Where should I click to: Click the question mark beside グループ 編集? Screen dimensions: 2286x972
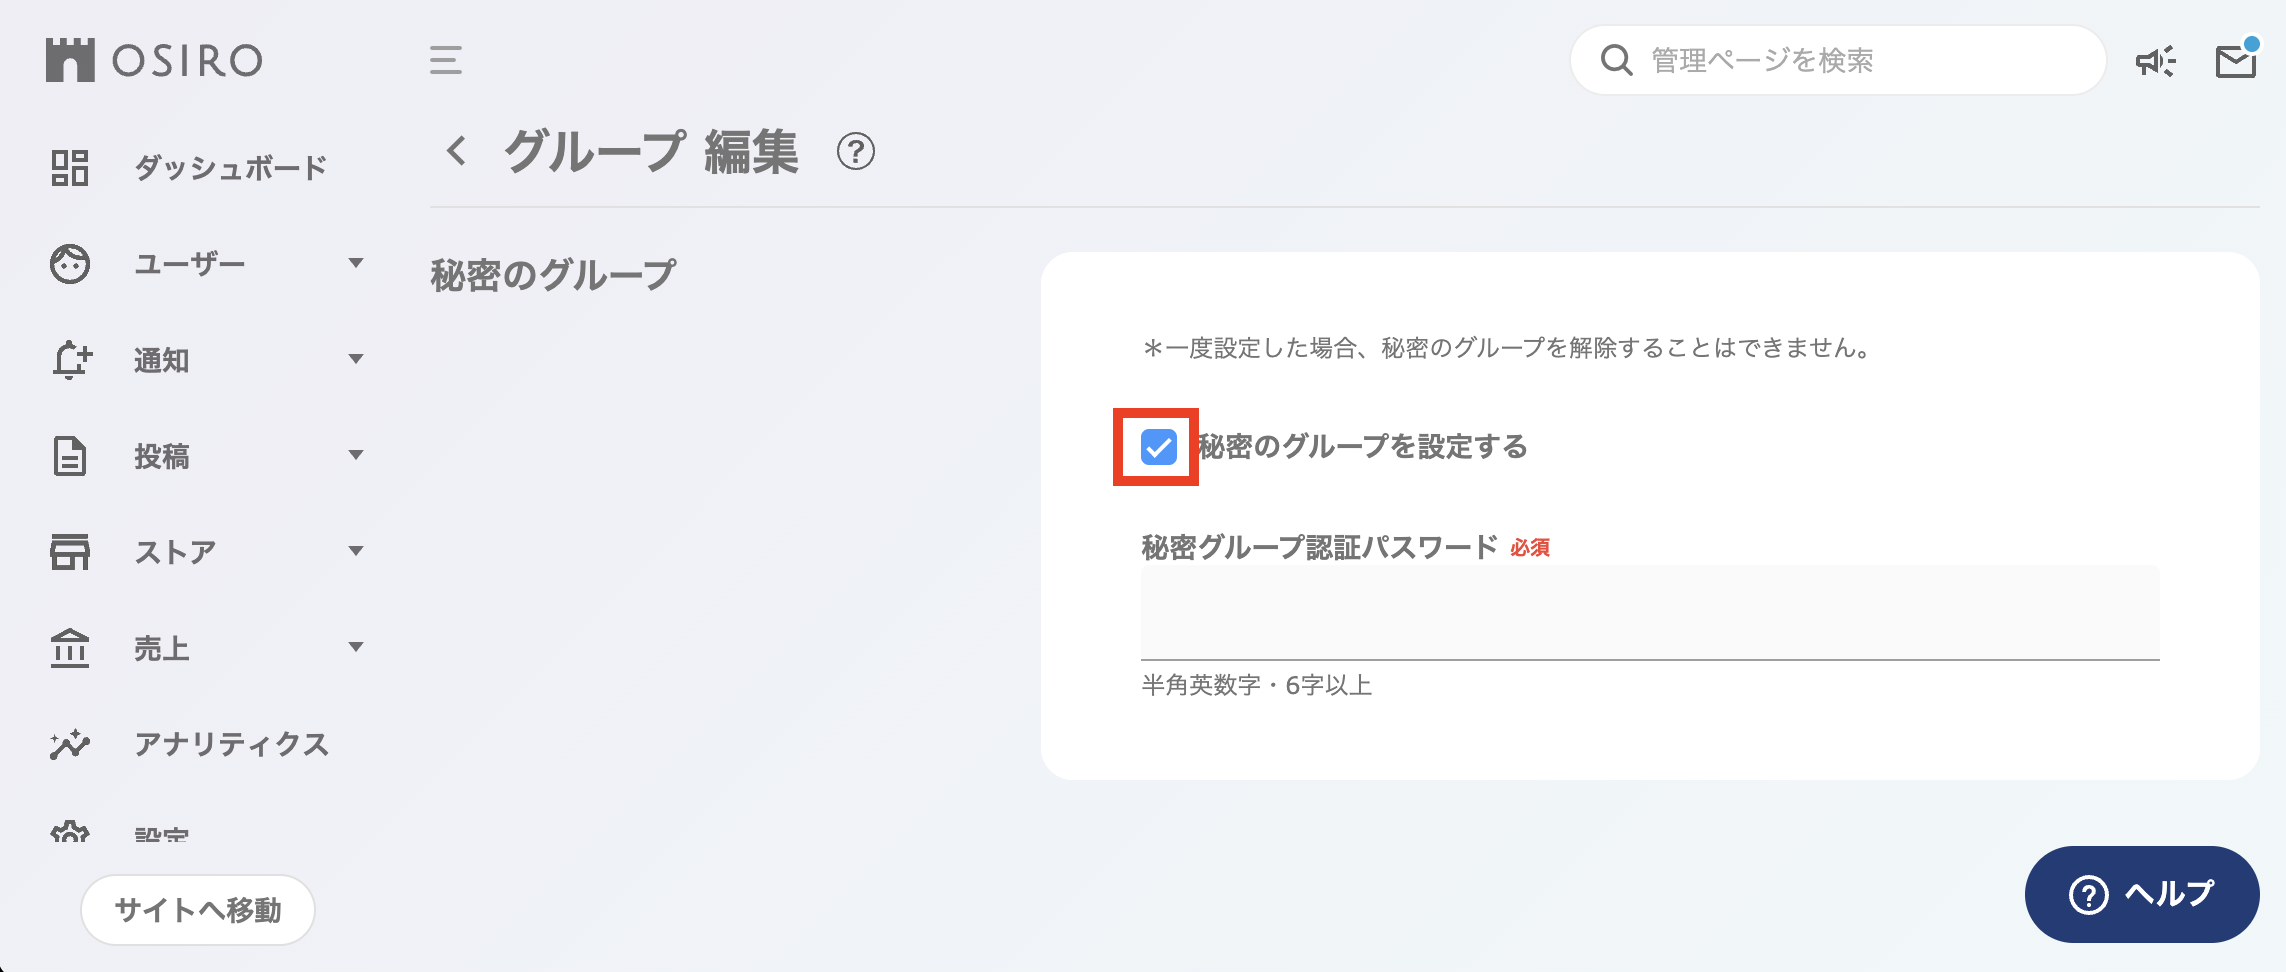tap(855, 152)
